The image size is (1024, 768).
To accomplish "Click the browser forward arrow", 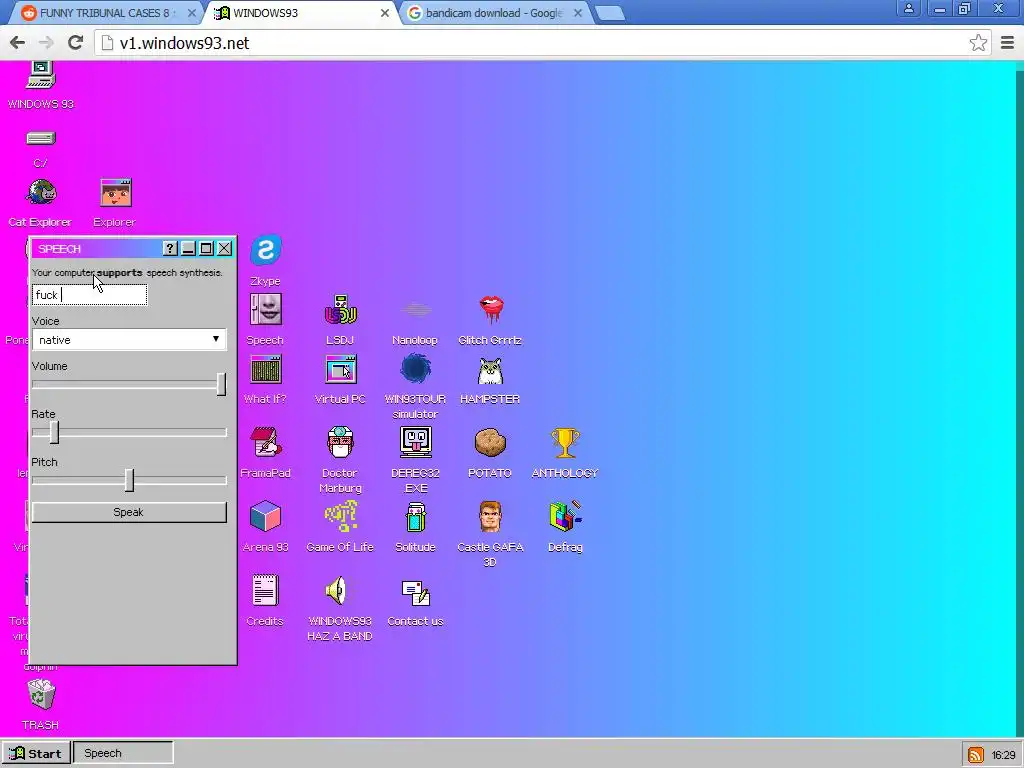I will pyautogui.click(x=46, y=43).
